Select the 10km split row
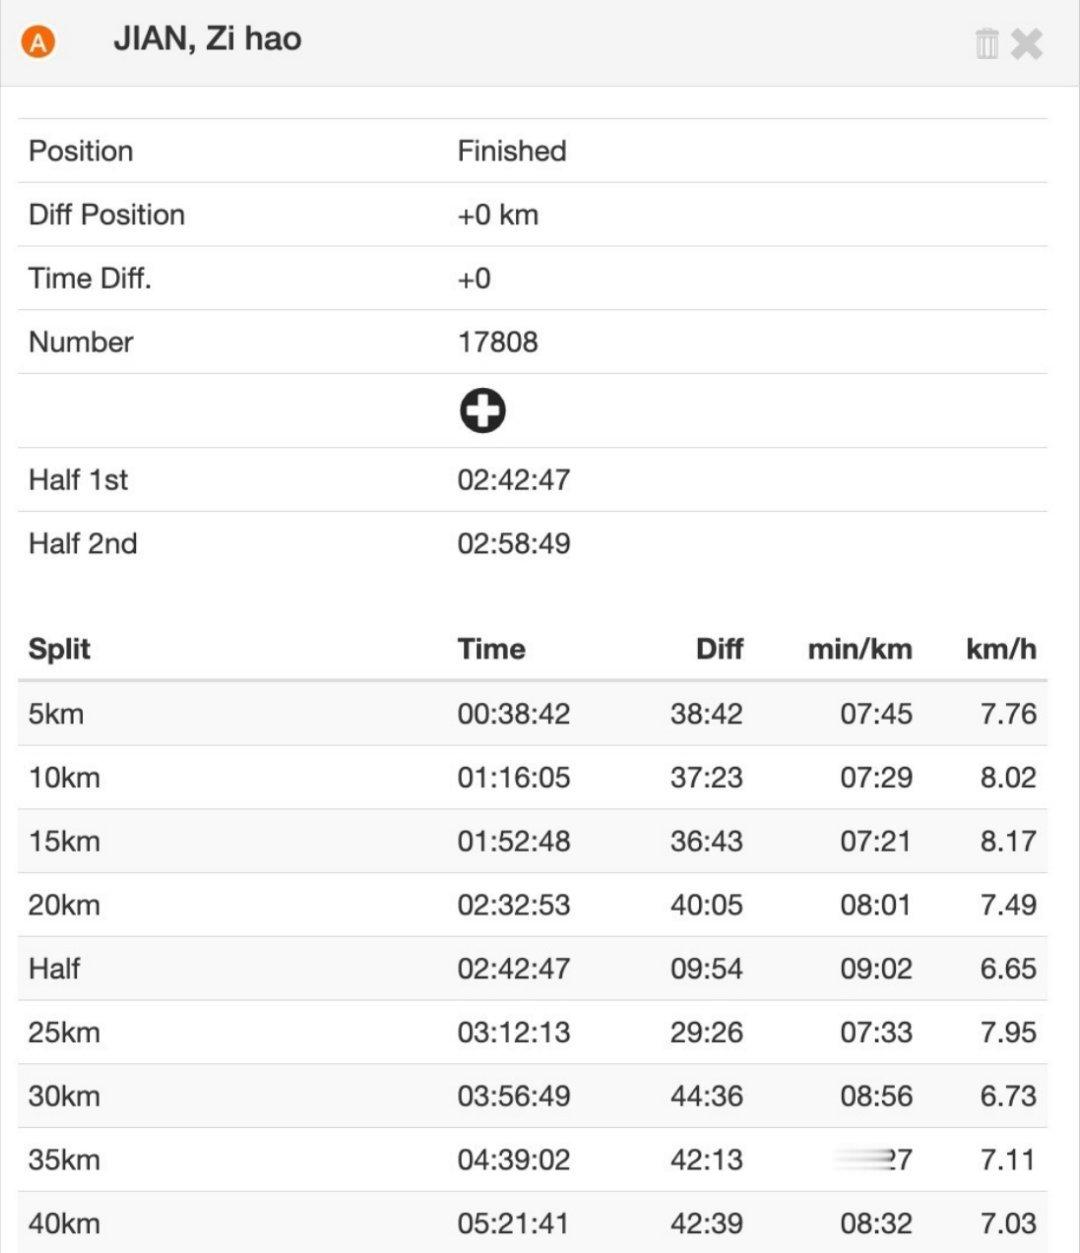The image size is (1080, 1253). tap(532, 777)
